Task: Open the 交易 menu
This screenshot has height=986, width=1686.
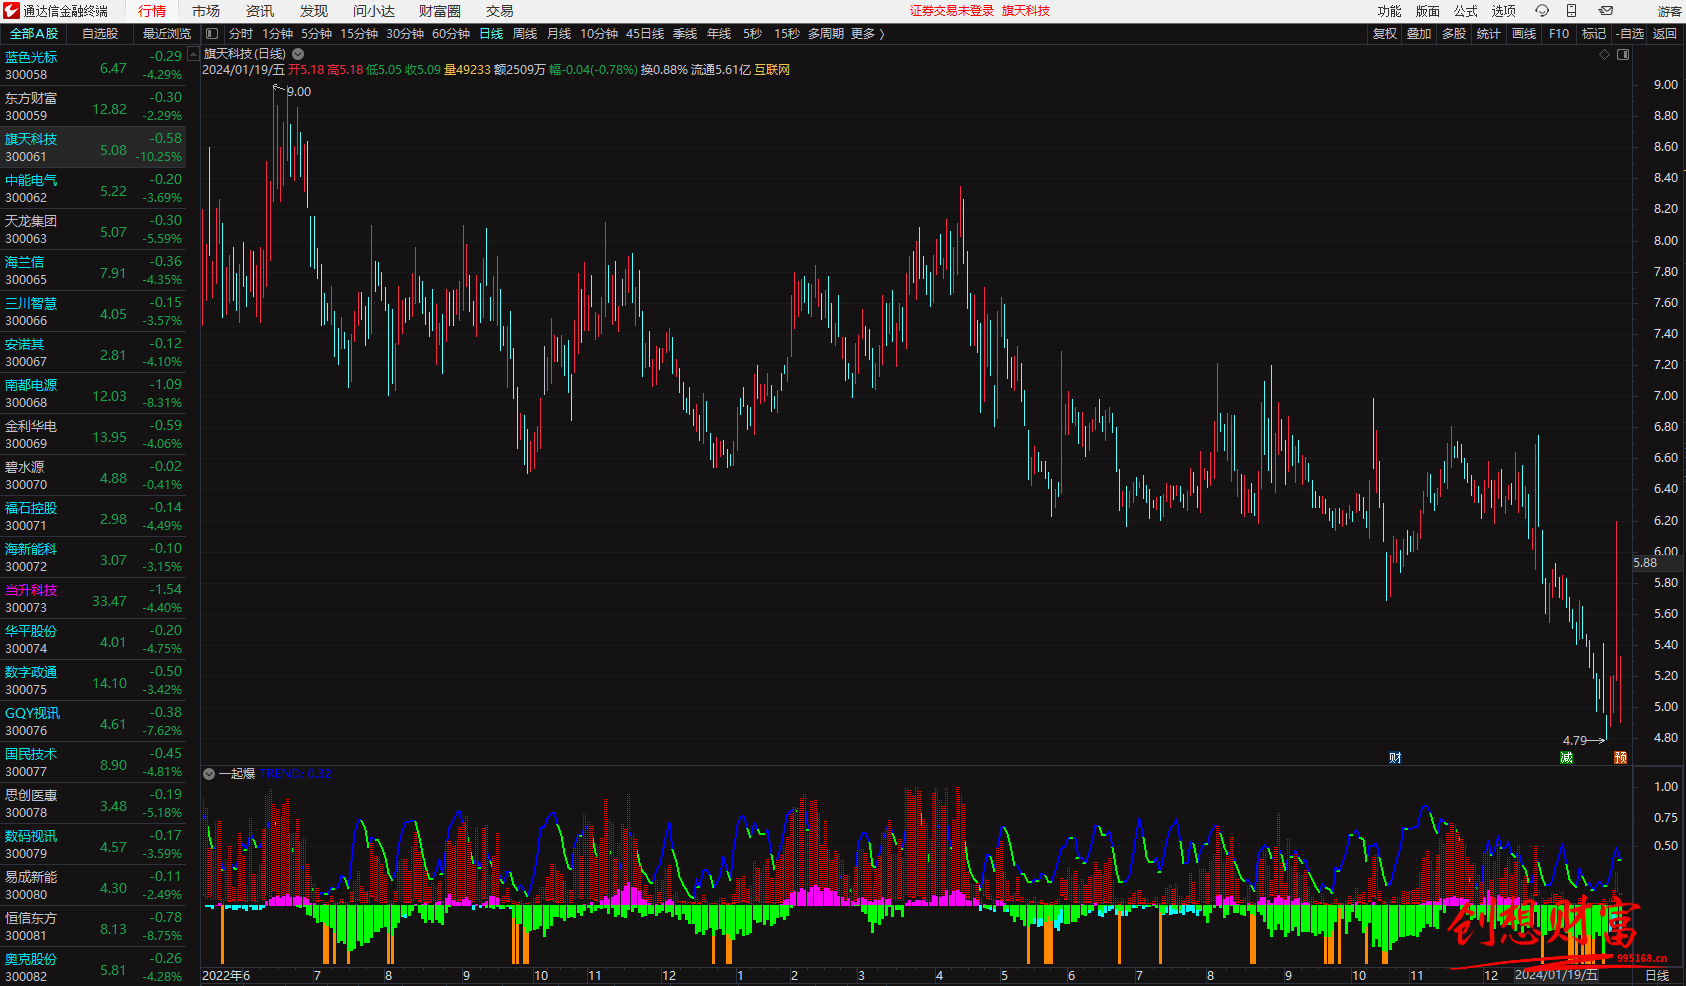Action: [500, 11]
